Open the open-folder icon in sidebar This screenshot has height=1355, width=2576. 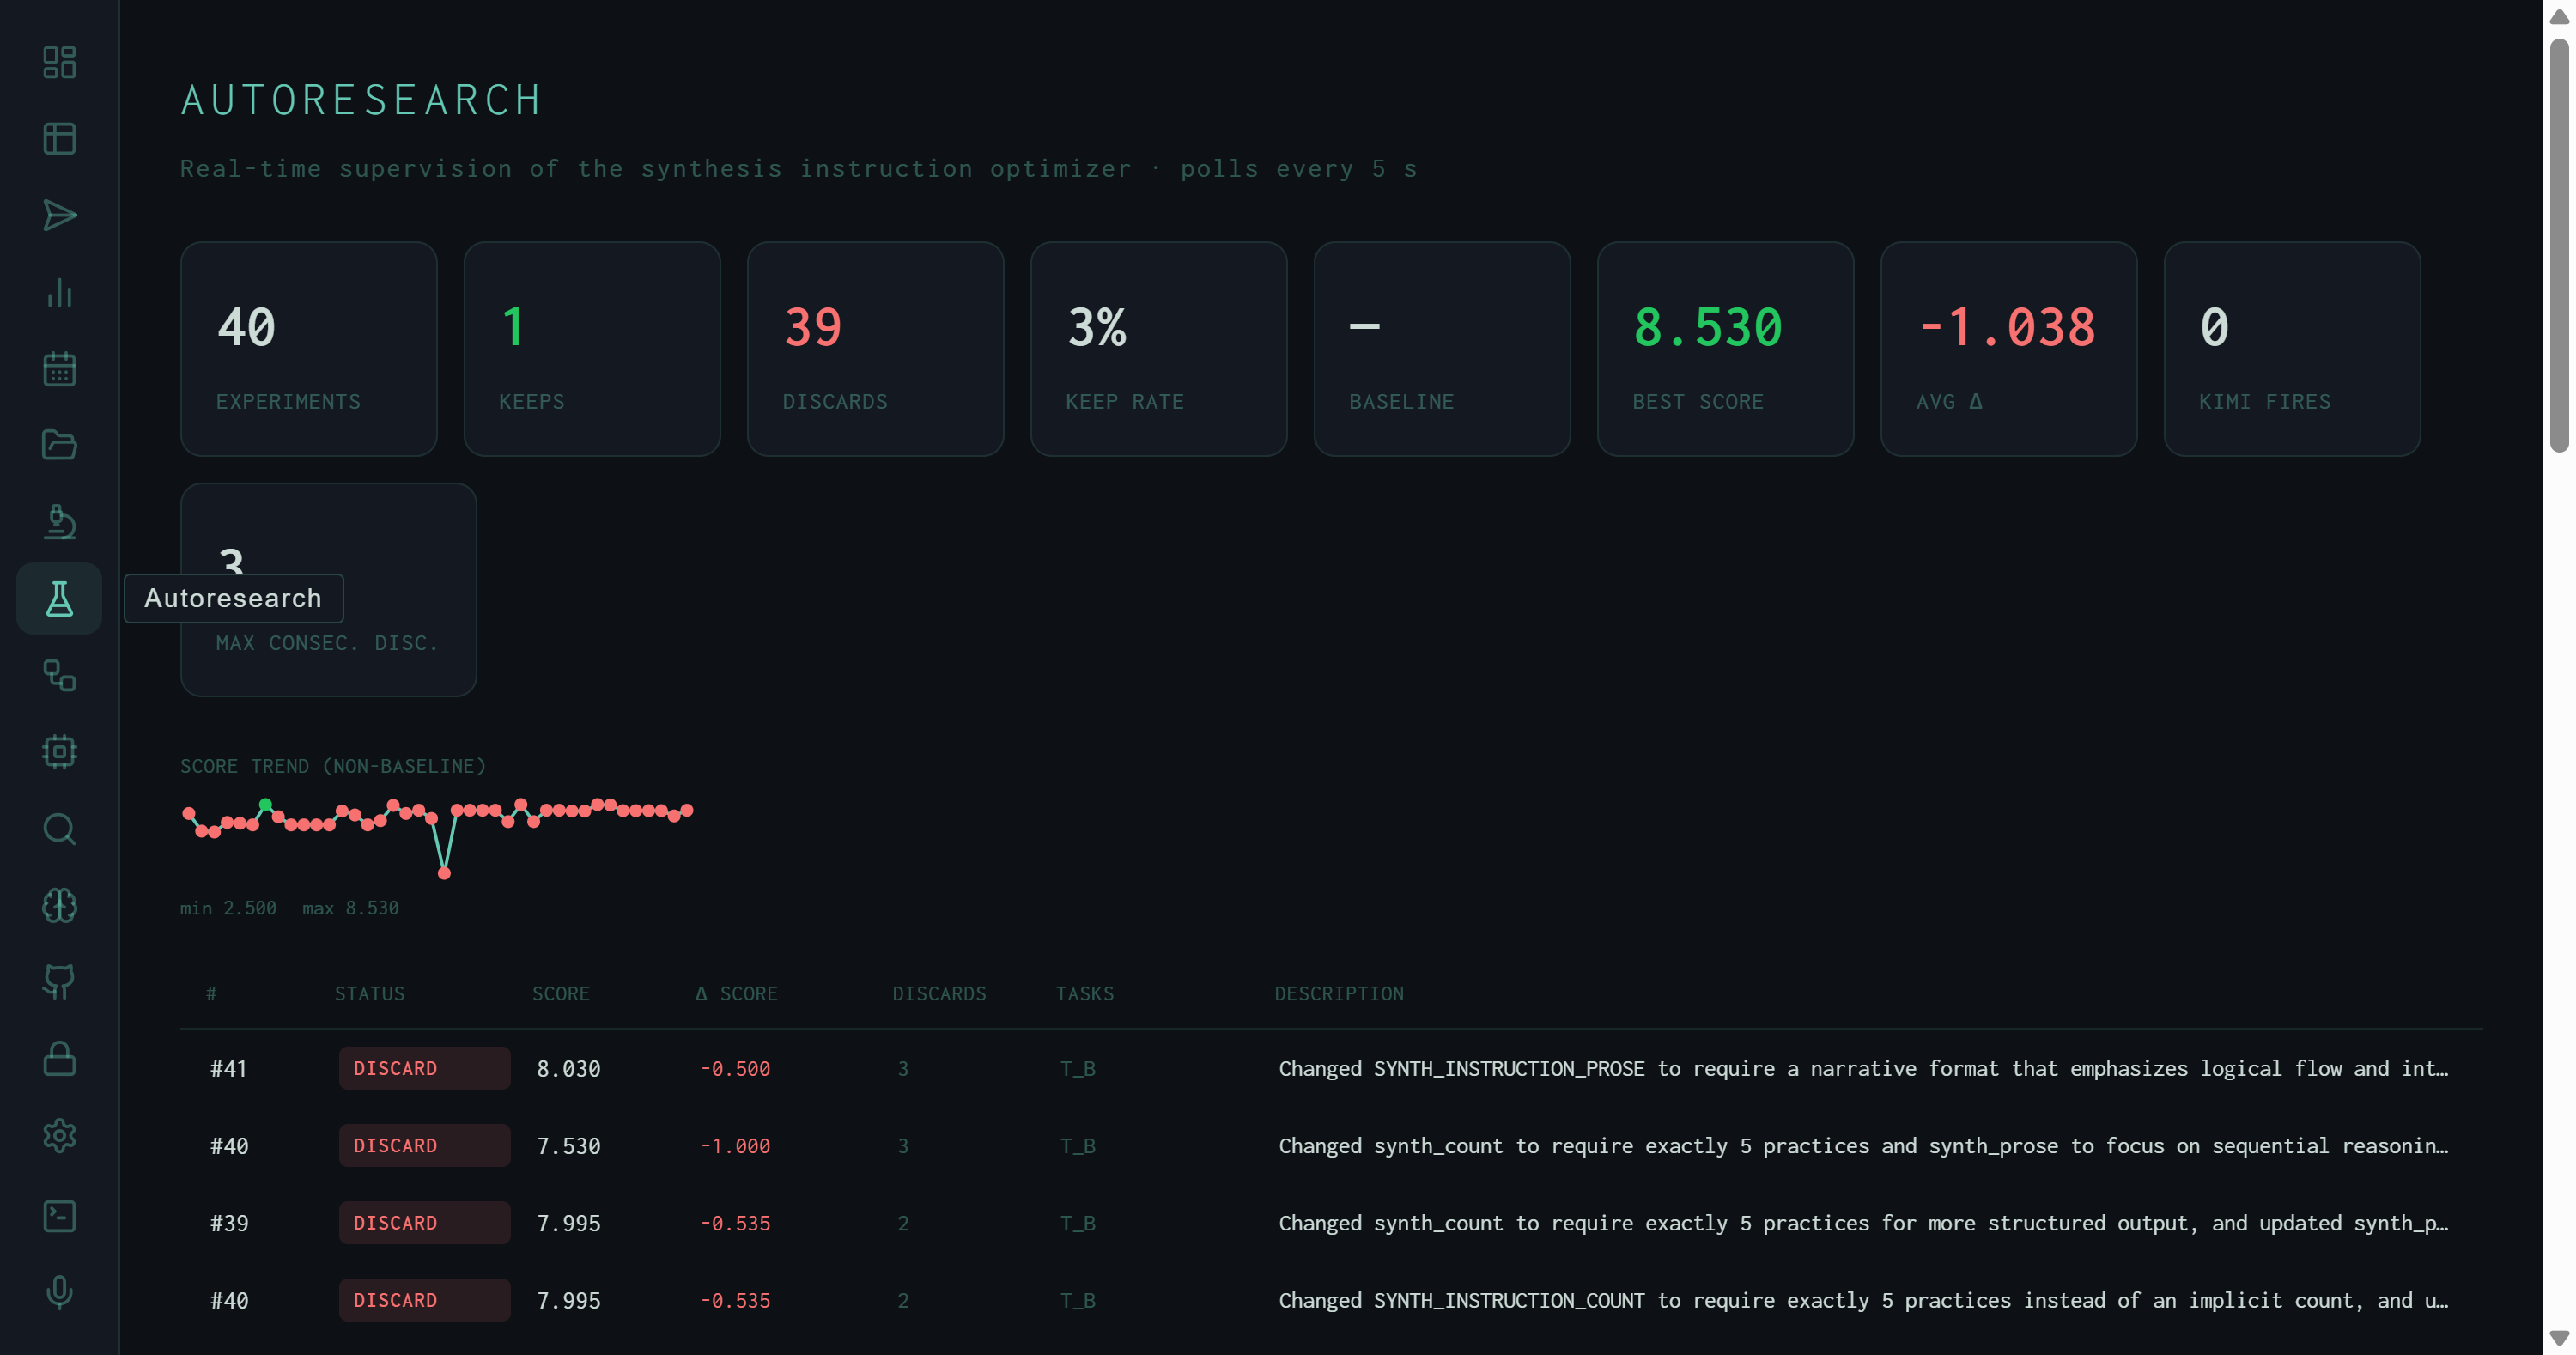point(59,445)
